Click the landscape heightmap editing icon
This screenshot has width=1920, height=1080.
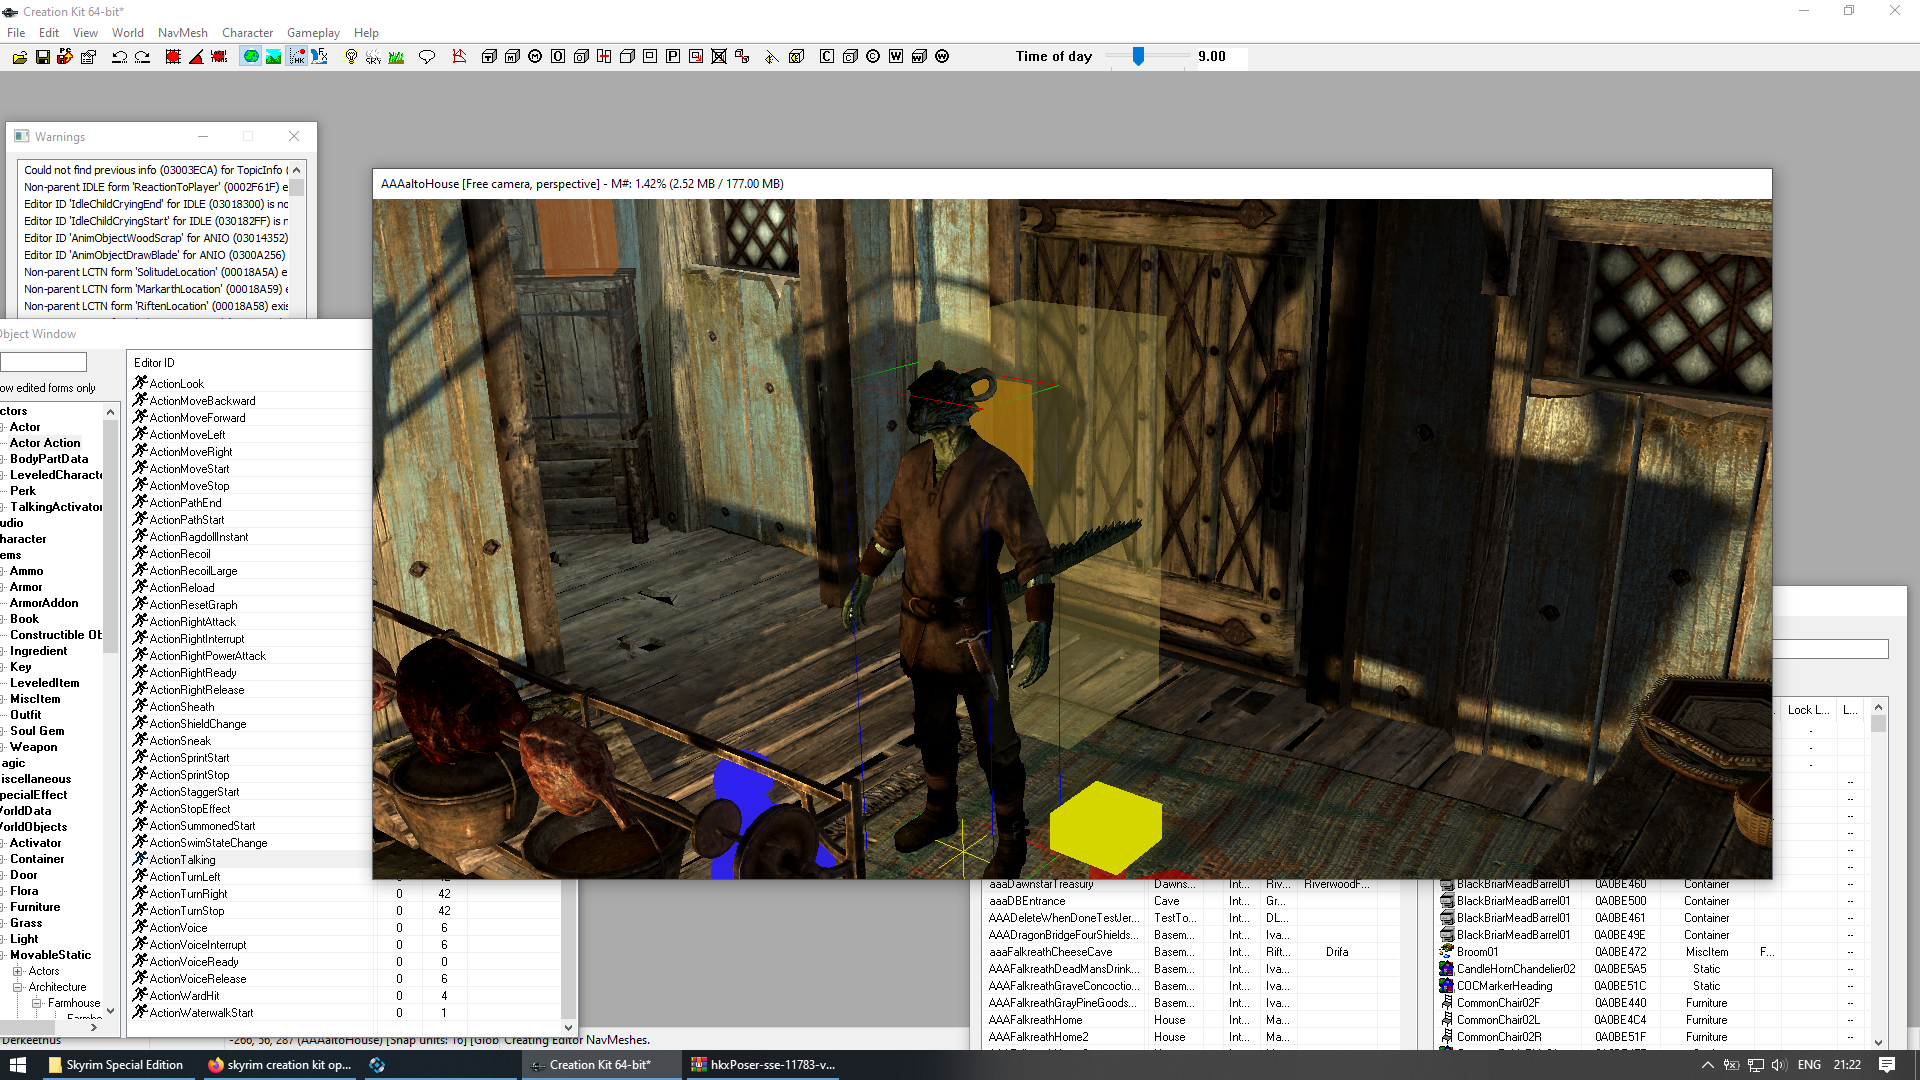click(273, 57)
